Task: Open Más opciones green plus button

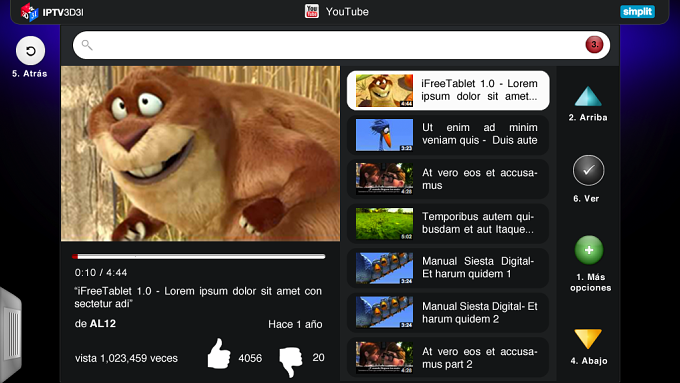Action: coord(589,250)
